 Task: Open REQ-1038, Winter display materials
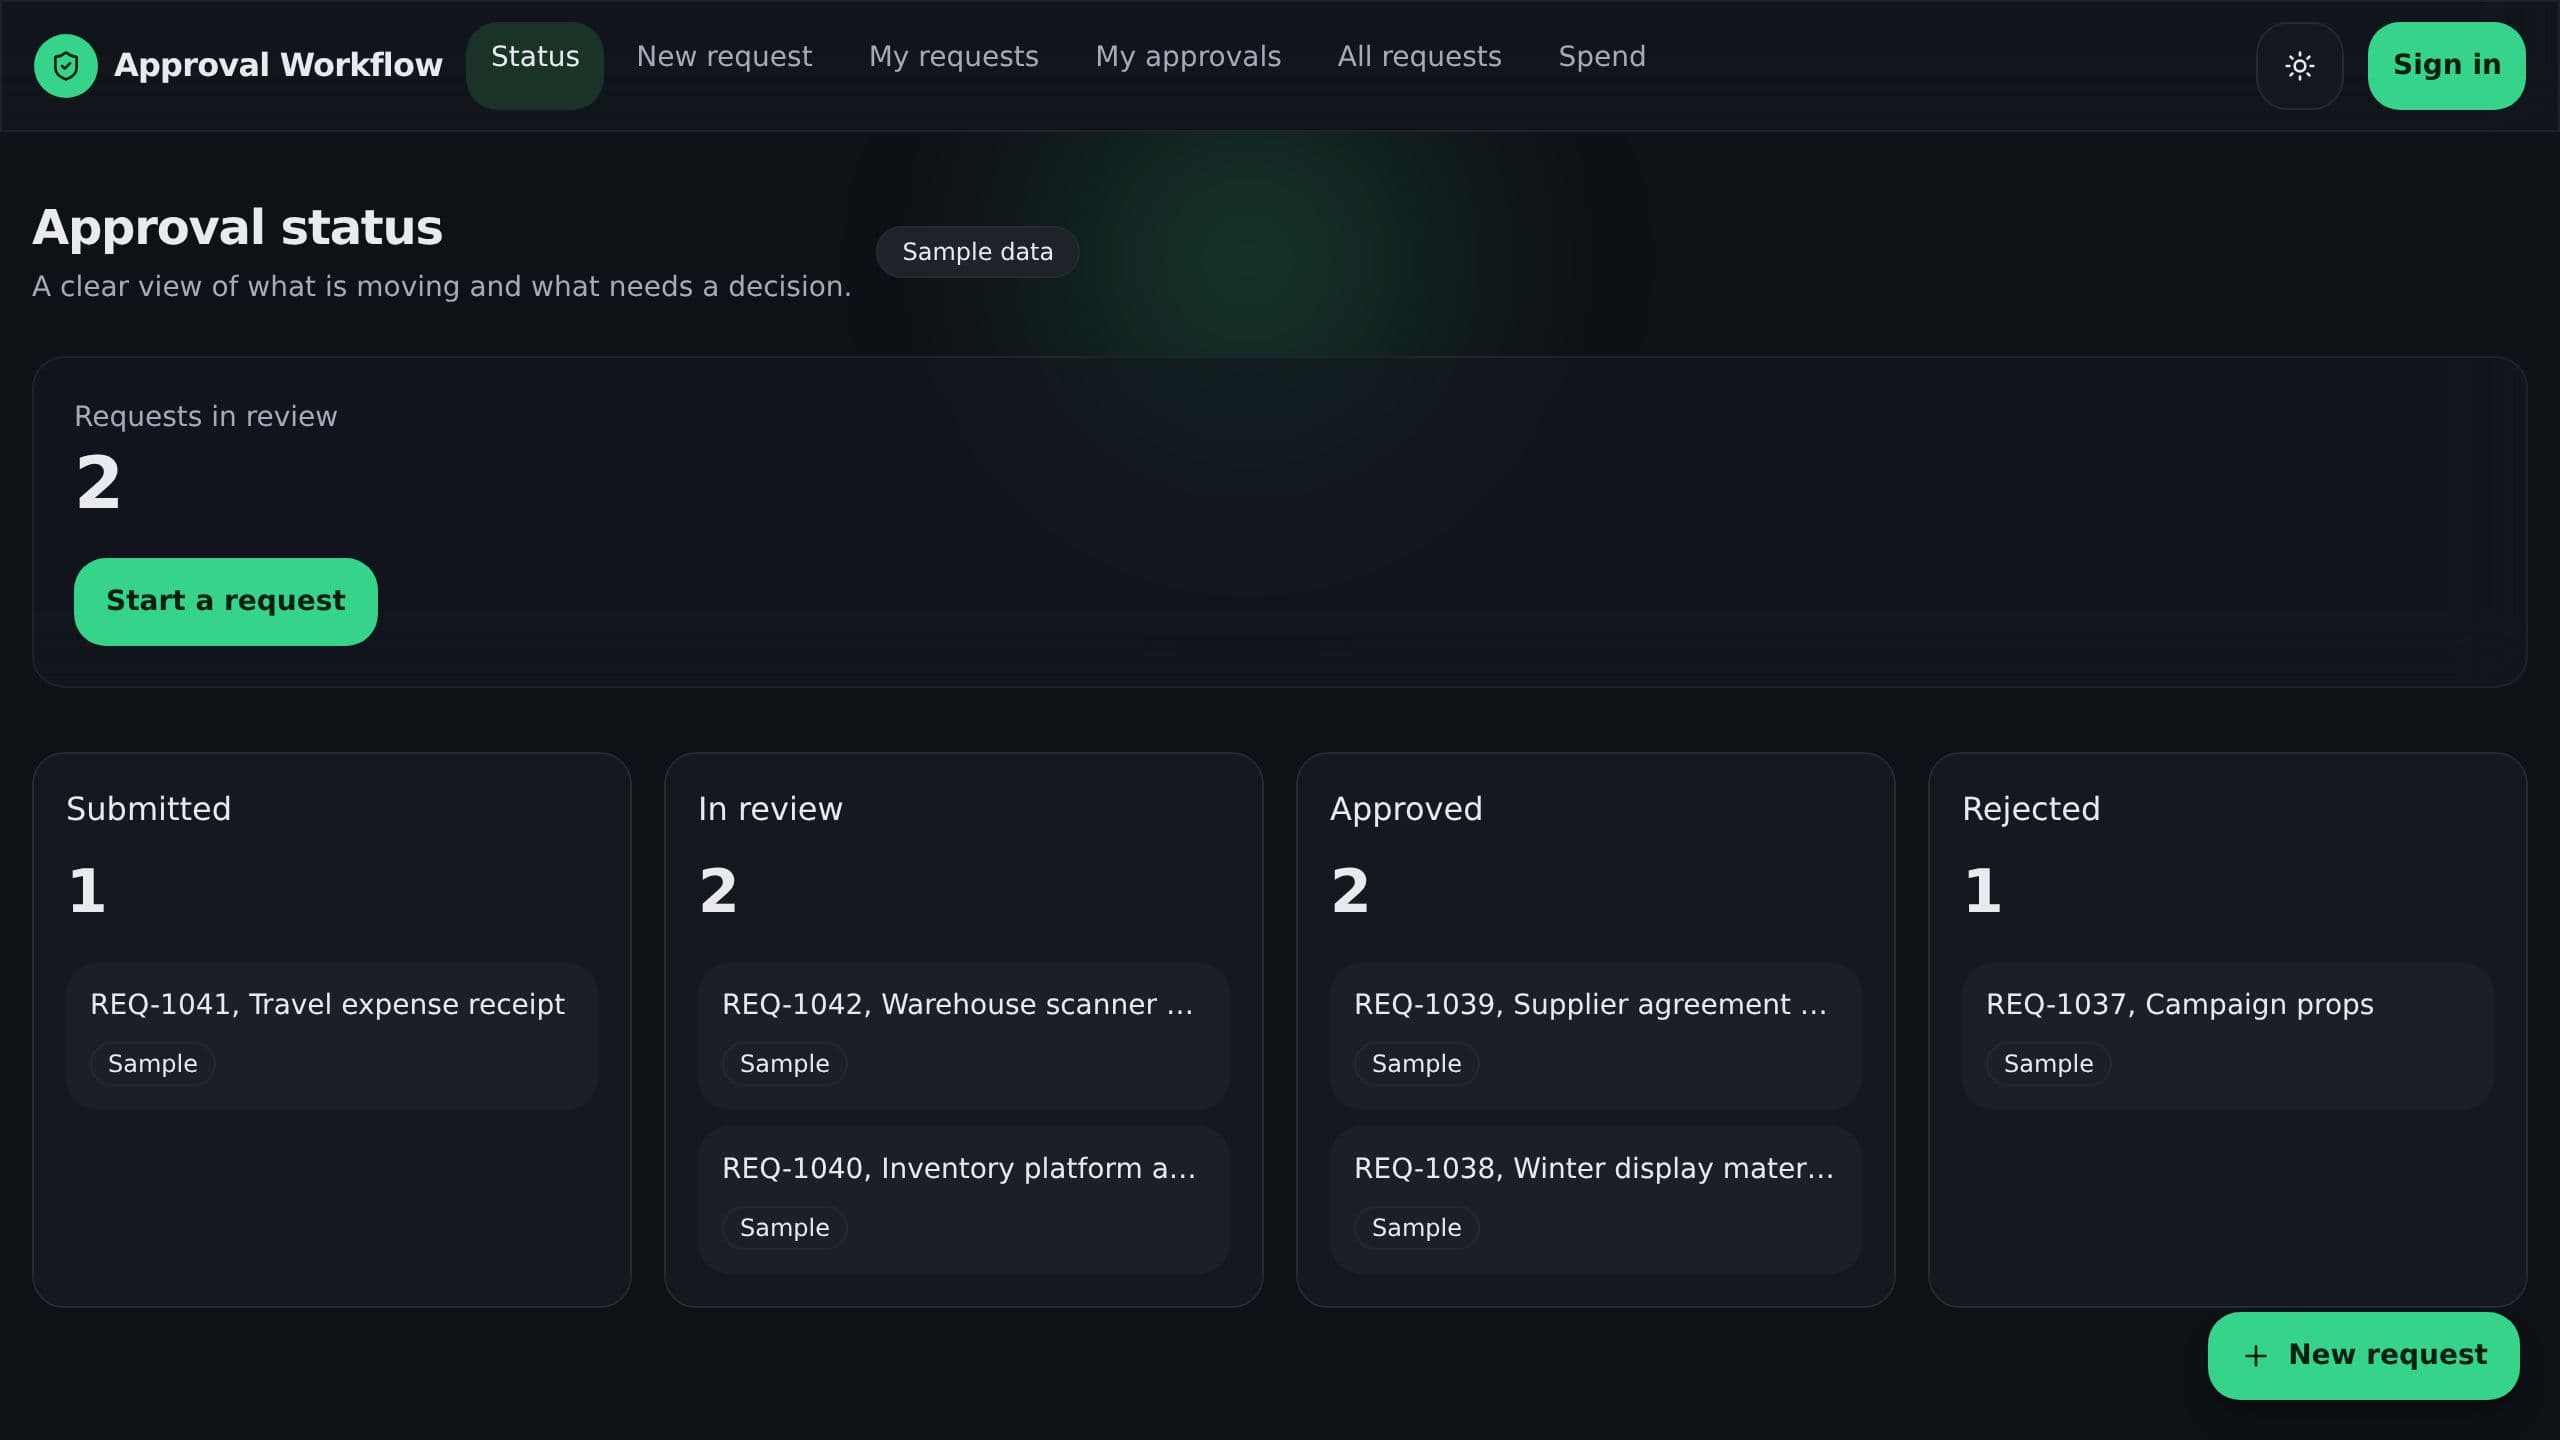1596,1200
